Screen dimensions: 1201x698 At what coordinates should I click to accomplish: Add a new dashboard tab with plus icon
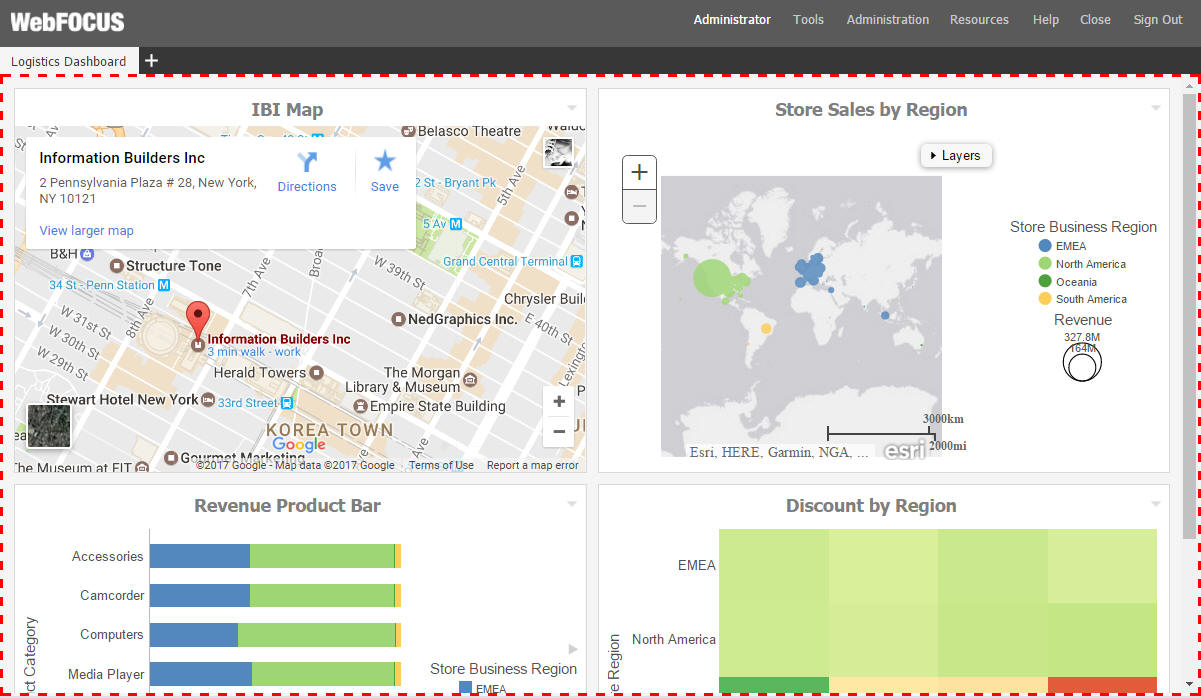tap(151, 61)
